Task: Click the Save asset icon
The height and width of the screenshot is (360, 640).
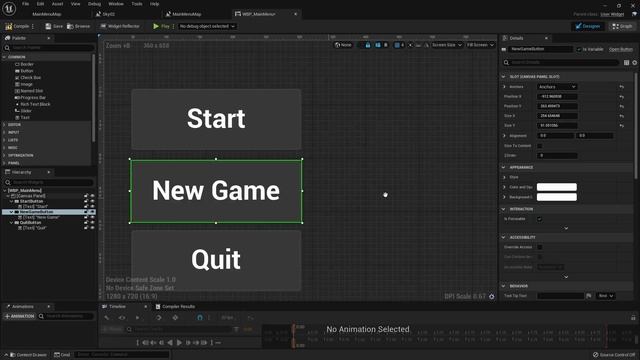Action: click(49, 26)
